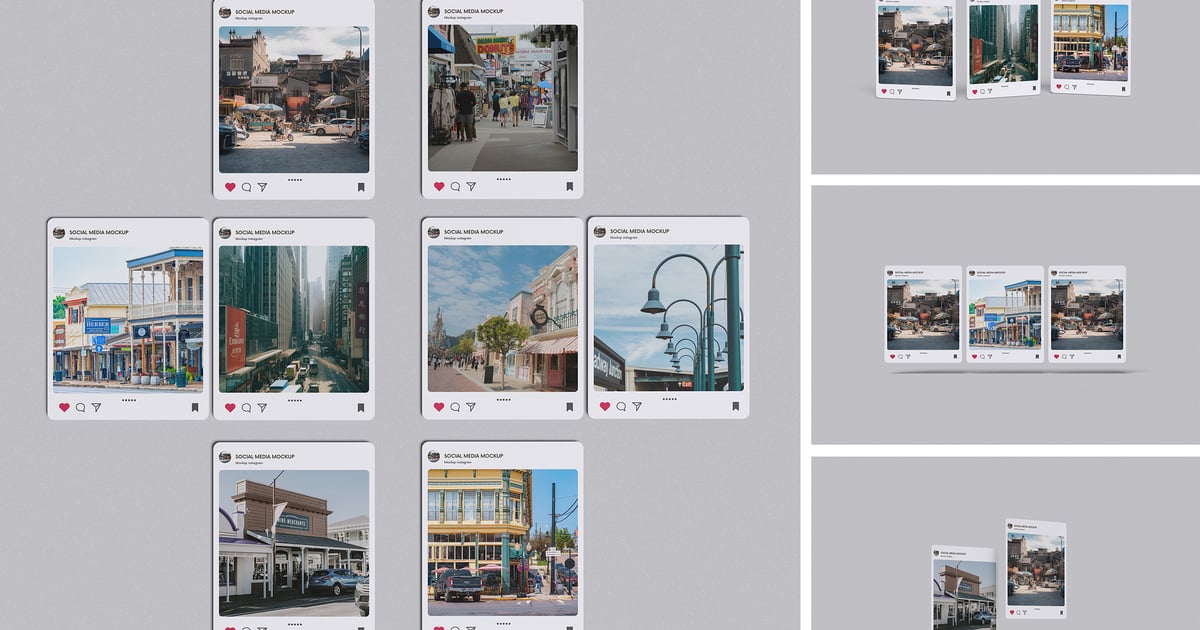Click the avatar on the brown storefront post
The height and width of the screenshot is (630, 1200).
[225, 458]
